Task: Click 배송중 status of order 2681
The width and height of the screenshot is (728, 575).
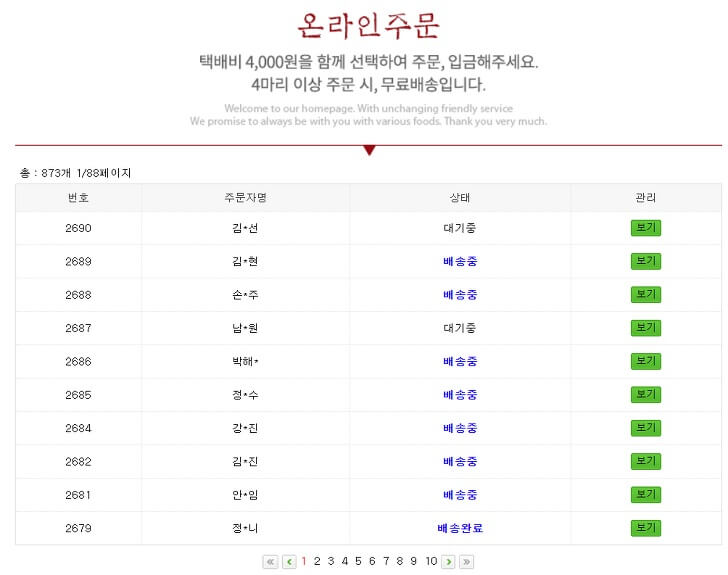Action: [x=460, y=495]
